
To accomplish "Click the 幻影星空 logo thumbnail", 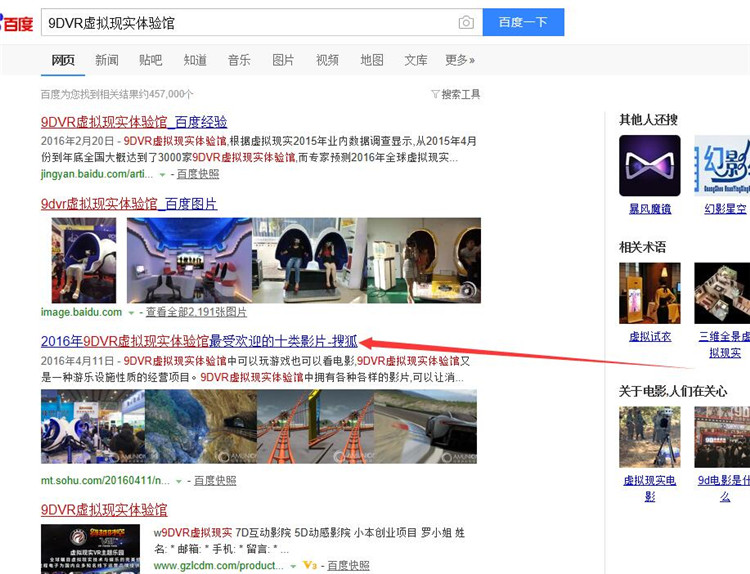I will (722, 166).
